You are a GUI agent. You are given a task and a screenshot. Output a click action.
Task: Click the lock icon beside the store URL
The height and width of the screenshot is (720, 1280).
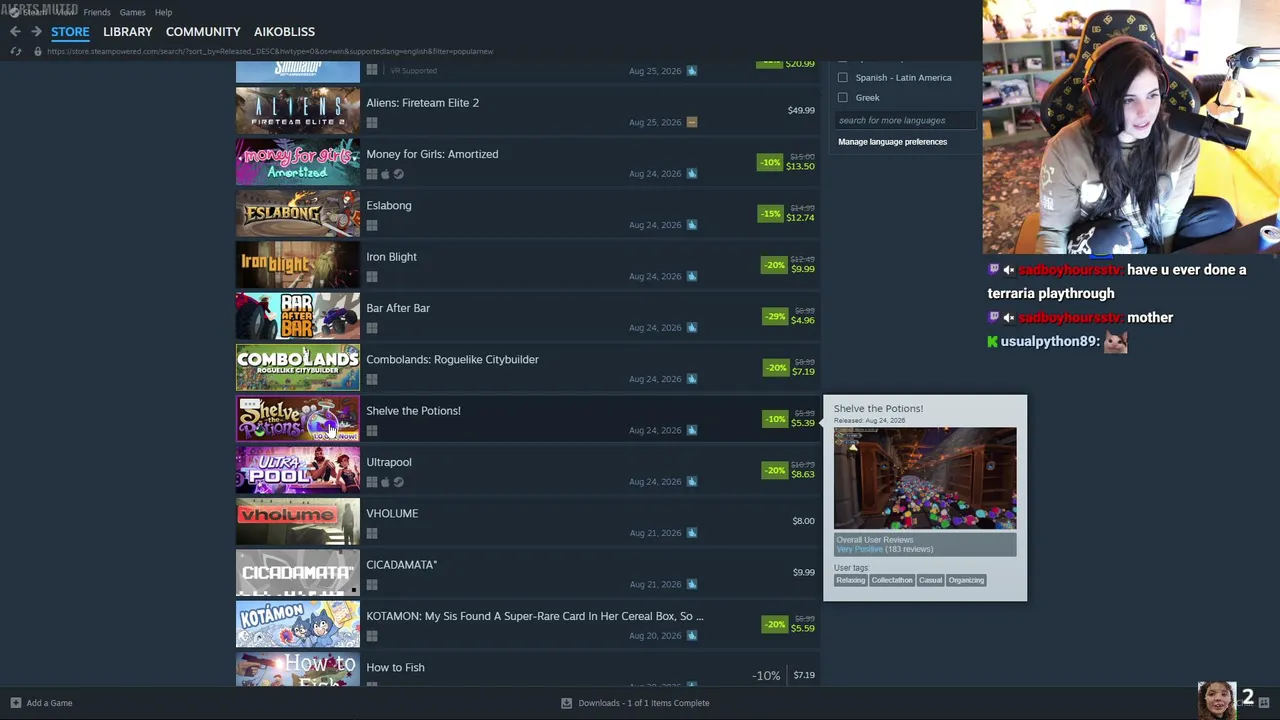(38, 51)
